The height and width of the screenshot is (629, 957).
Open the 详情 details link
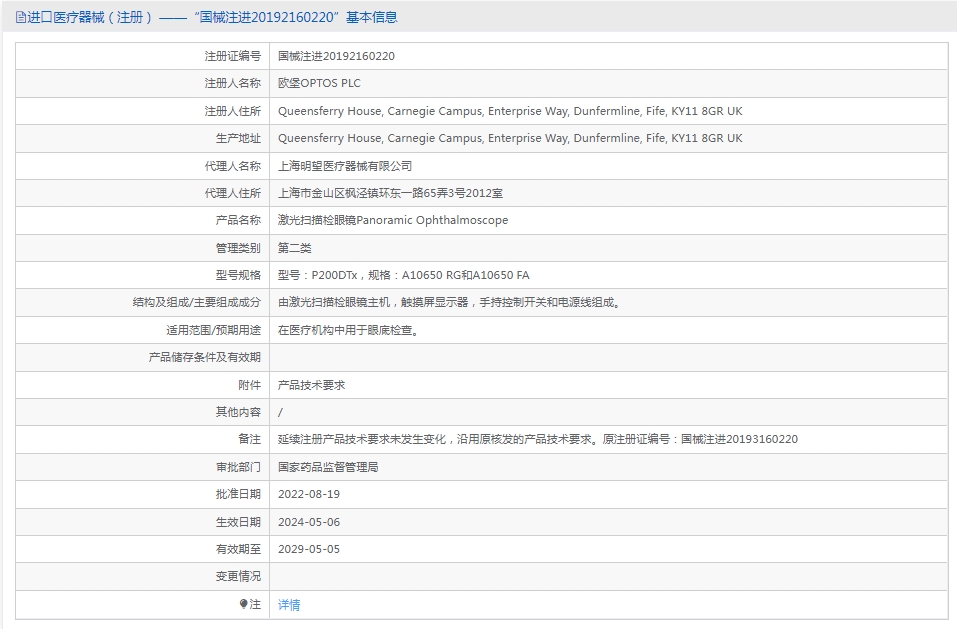289,605
